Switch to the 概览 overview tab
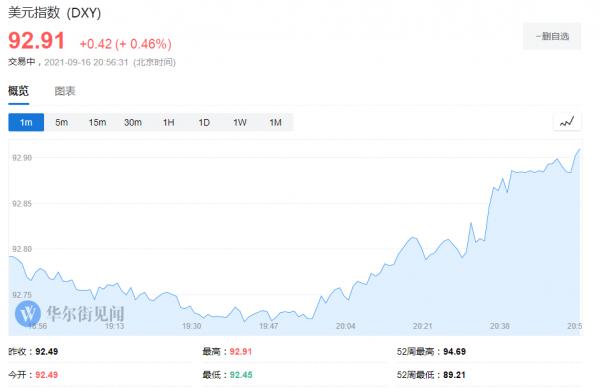The height and width of the screenshot is (389, 600). click(x=18, y=91)
